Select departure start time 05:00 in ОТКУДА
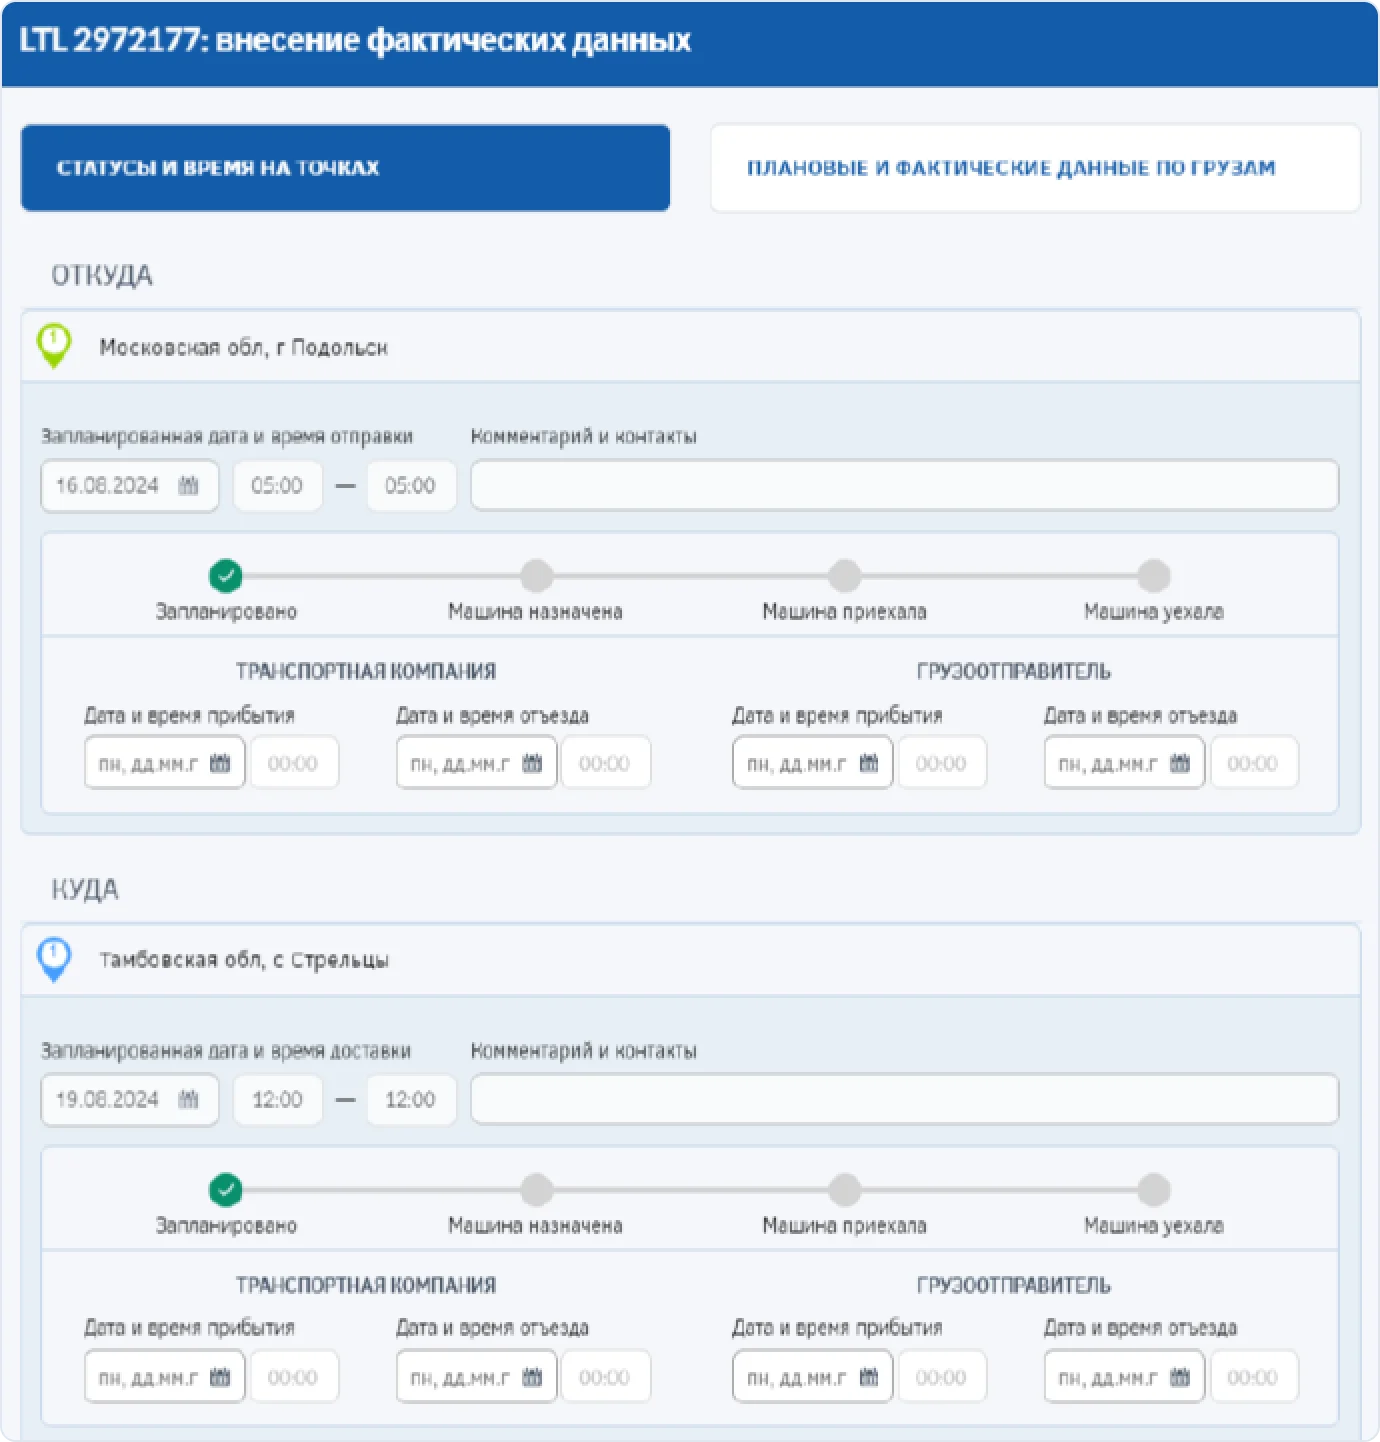This screenshot has height=1442, width=1380. click(x=277, y=486)
